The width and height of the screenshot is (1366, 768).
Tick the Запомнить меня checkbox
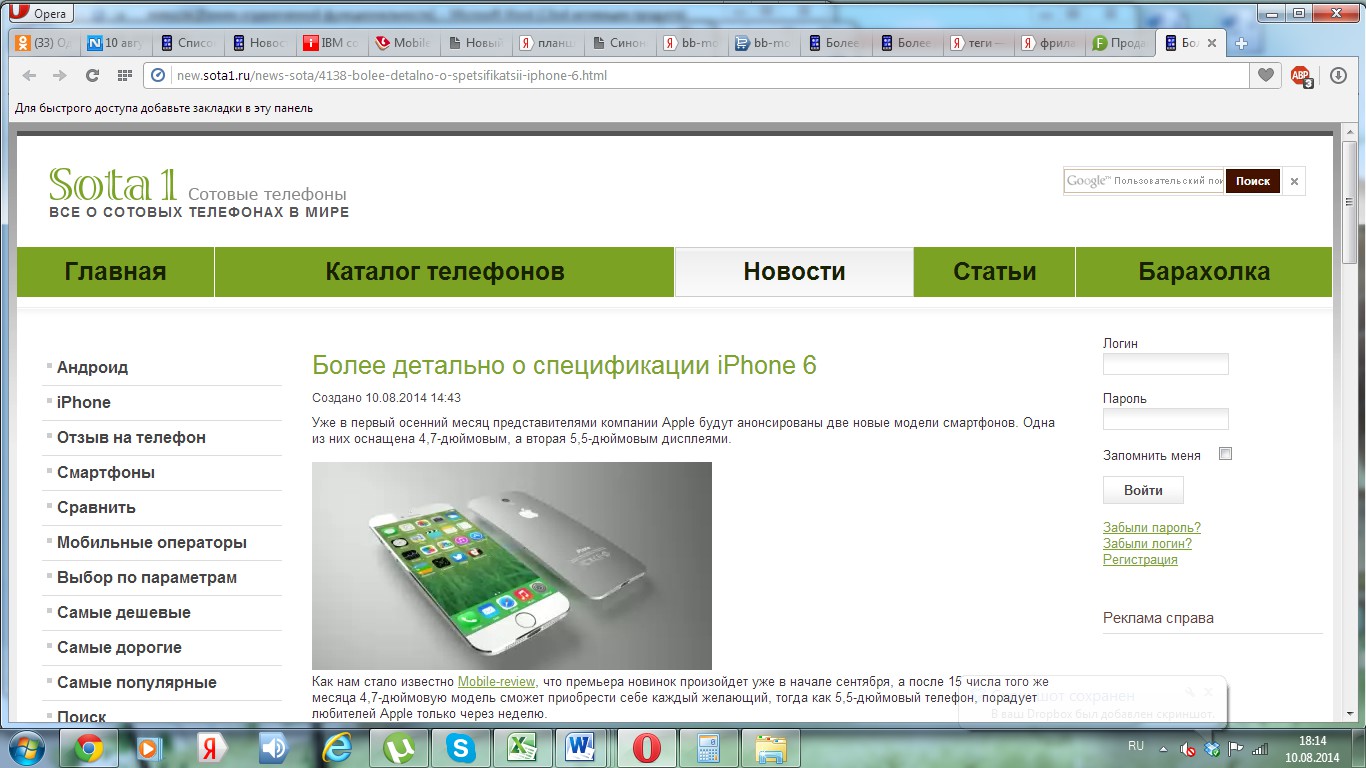pyautogui.click(x=1225, y=454)
